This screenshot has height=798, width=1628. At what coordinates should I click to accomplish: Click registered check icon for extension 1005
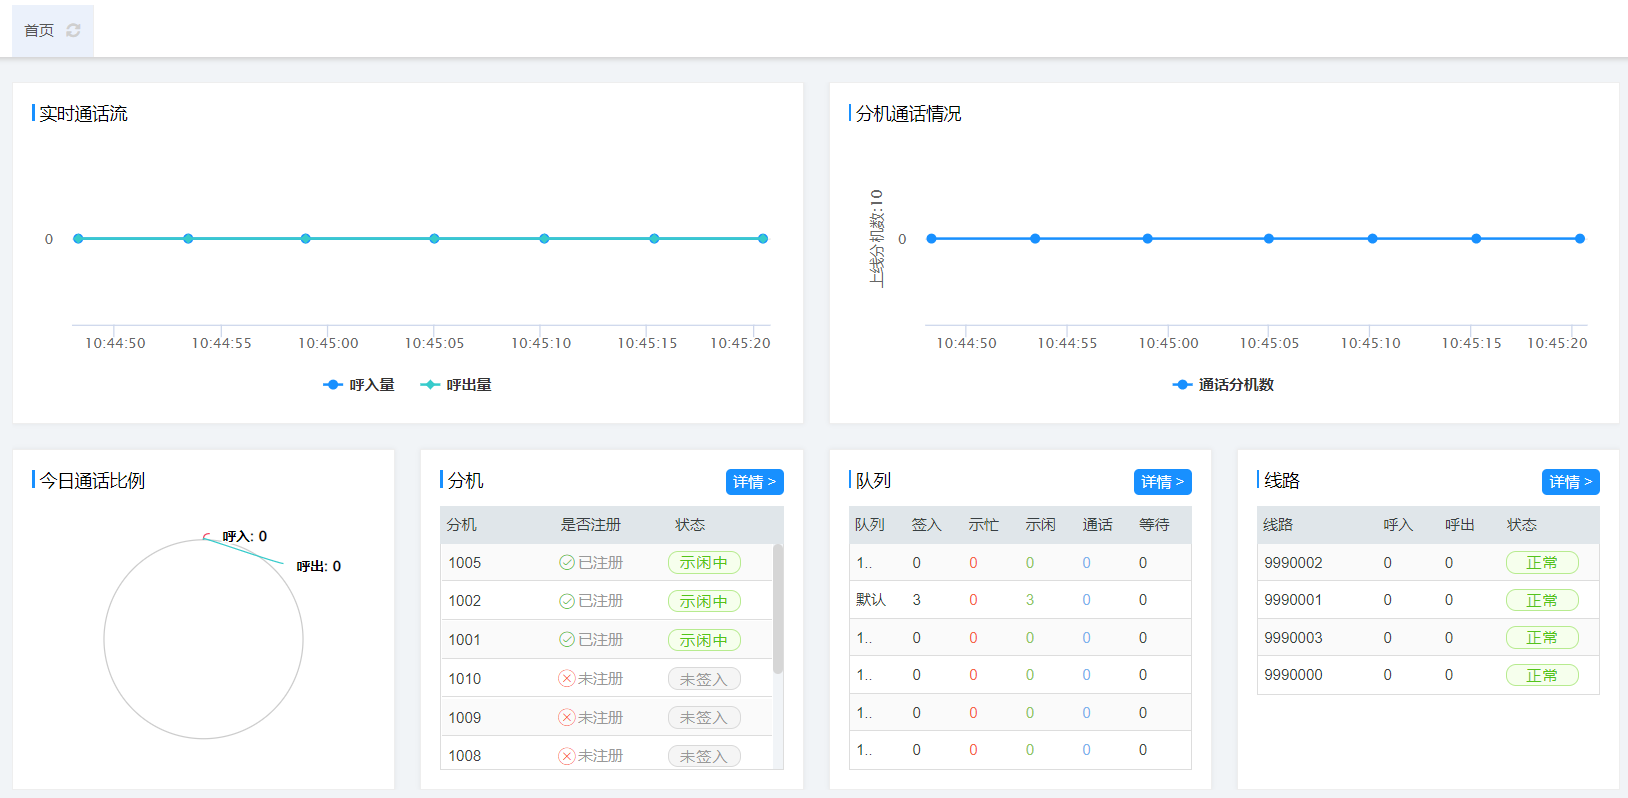567,563
